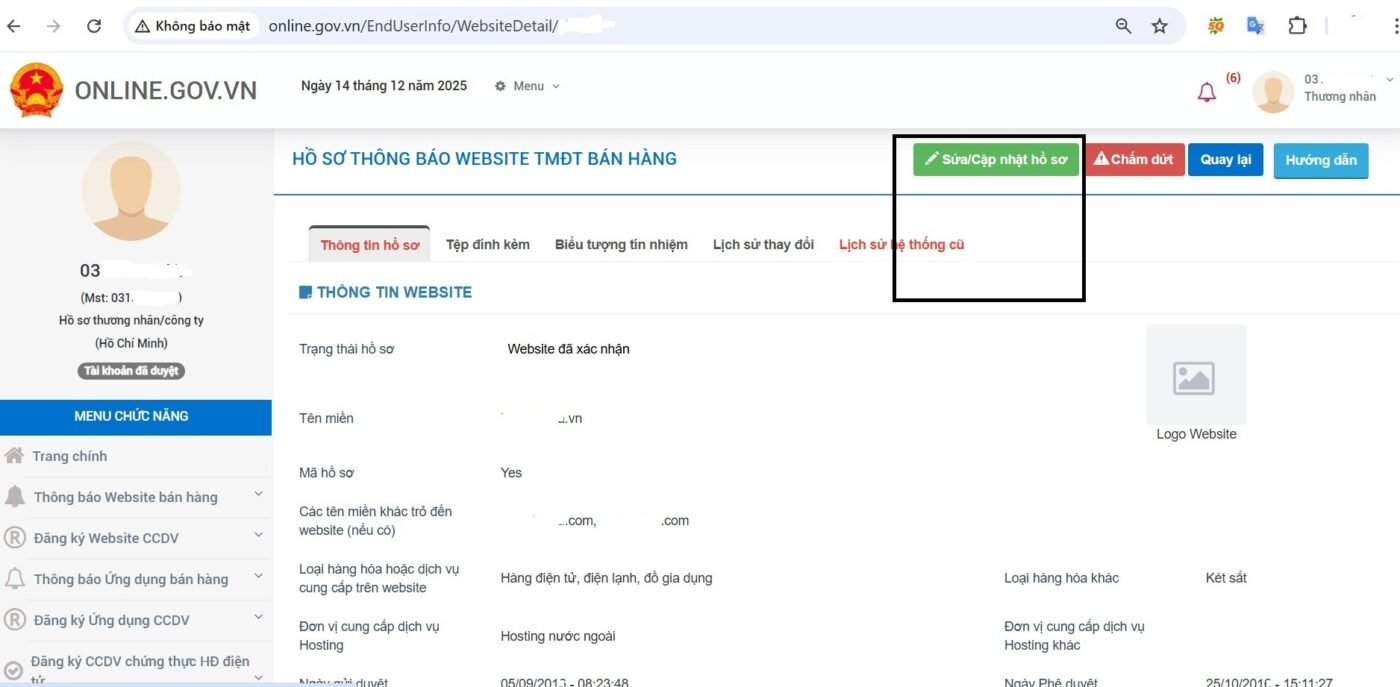The height and width of the screenshot is (687, 1400).
Task: Open the user account dropdown for Thương nhân
Action: click(1340, 90)
